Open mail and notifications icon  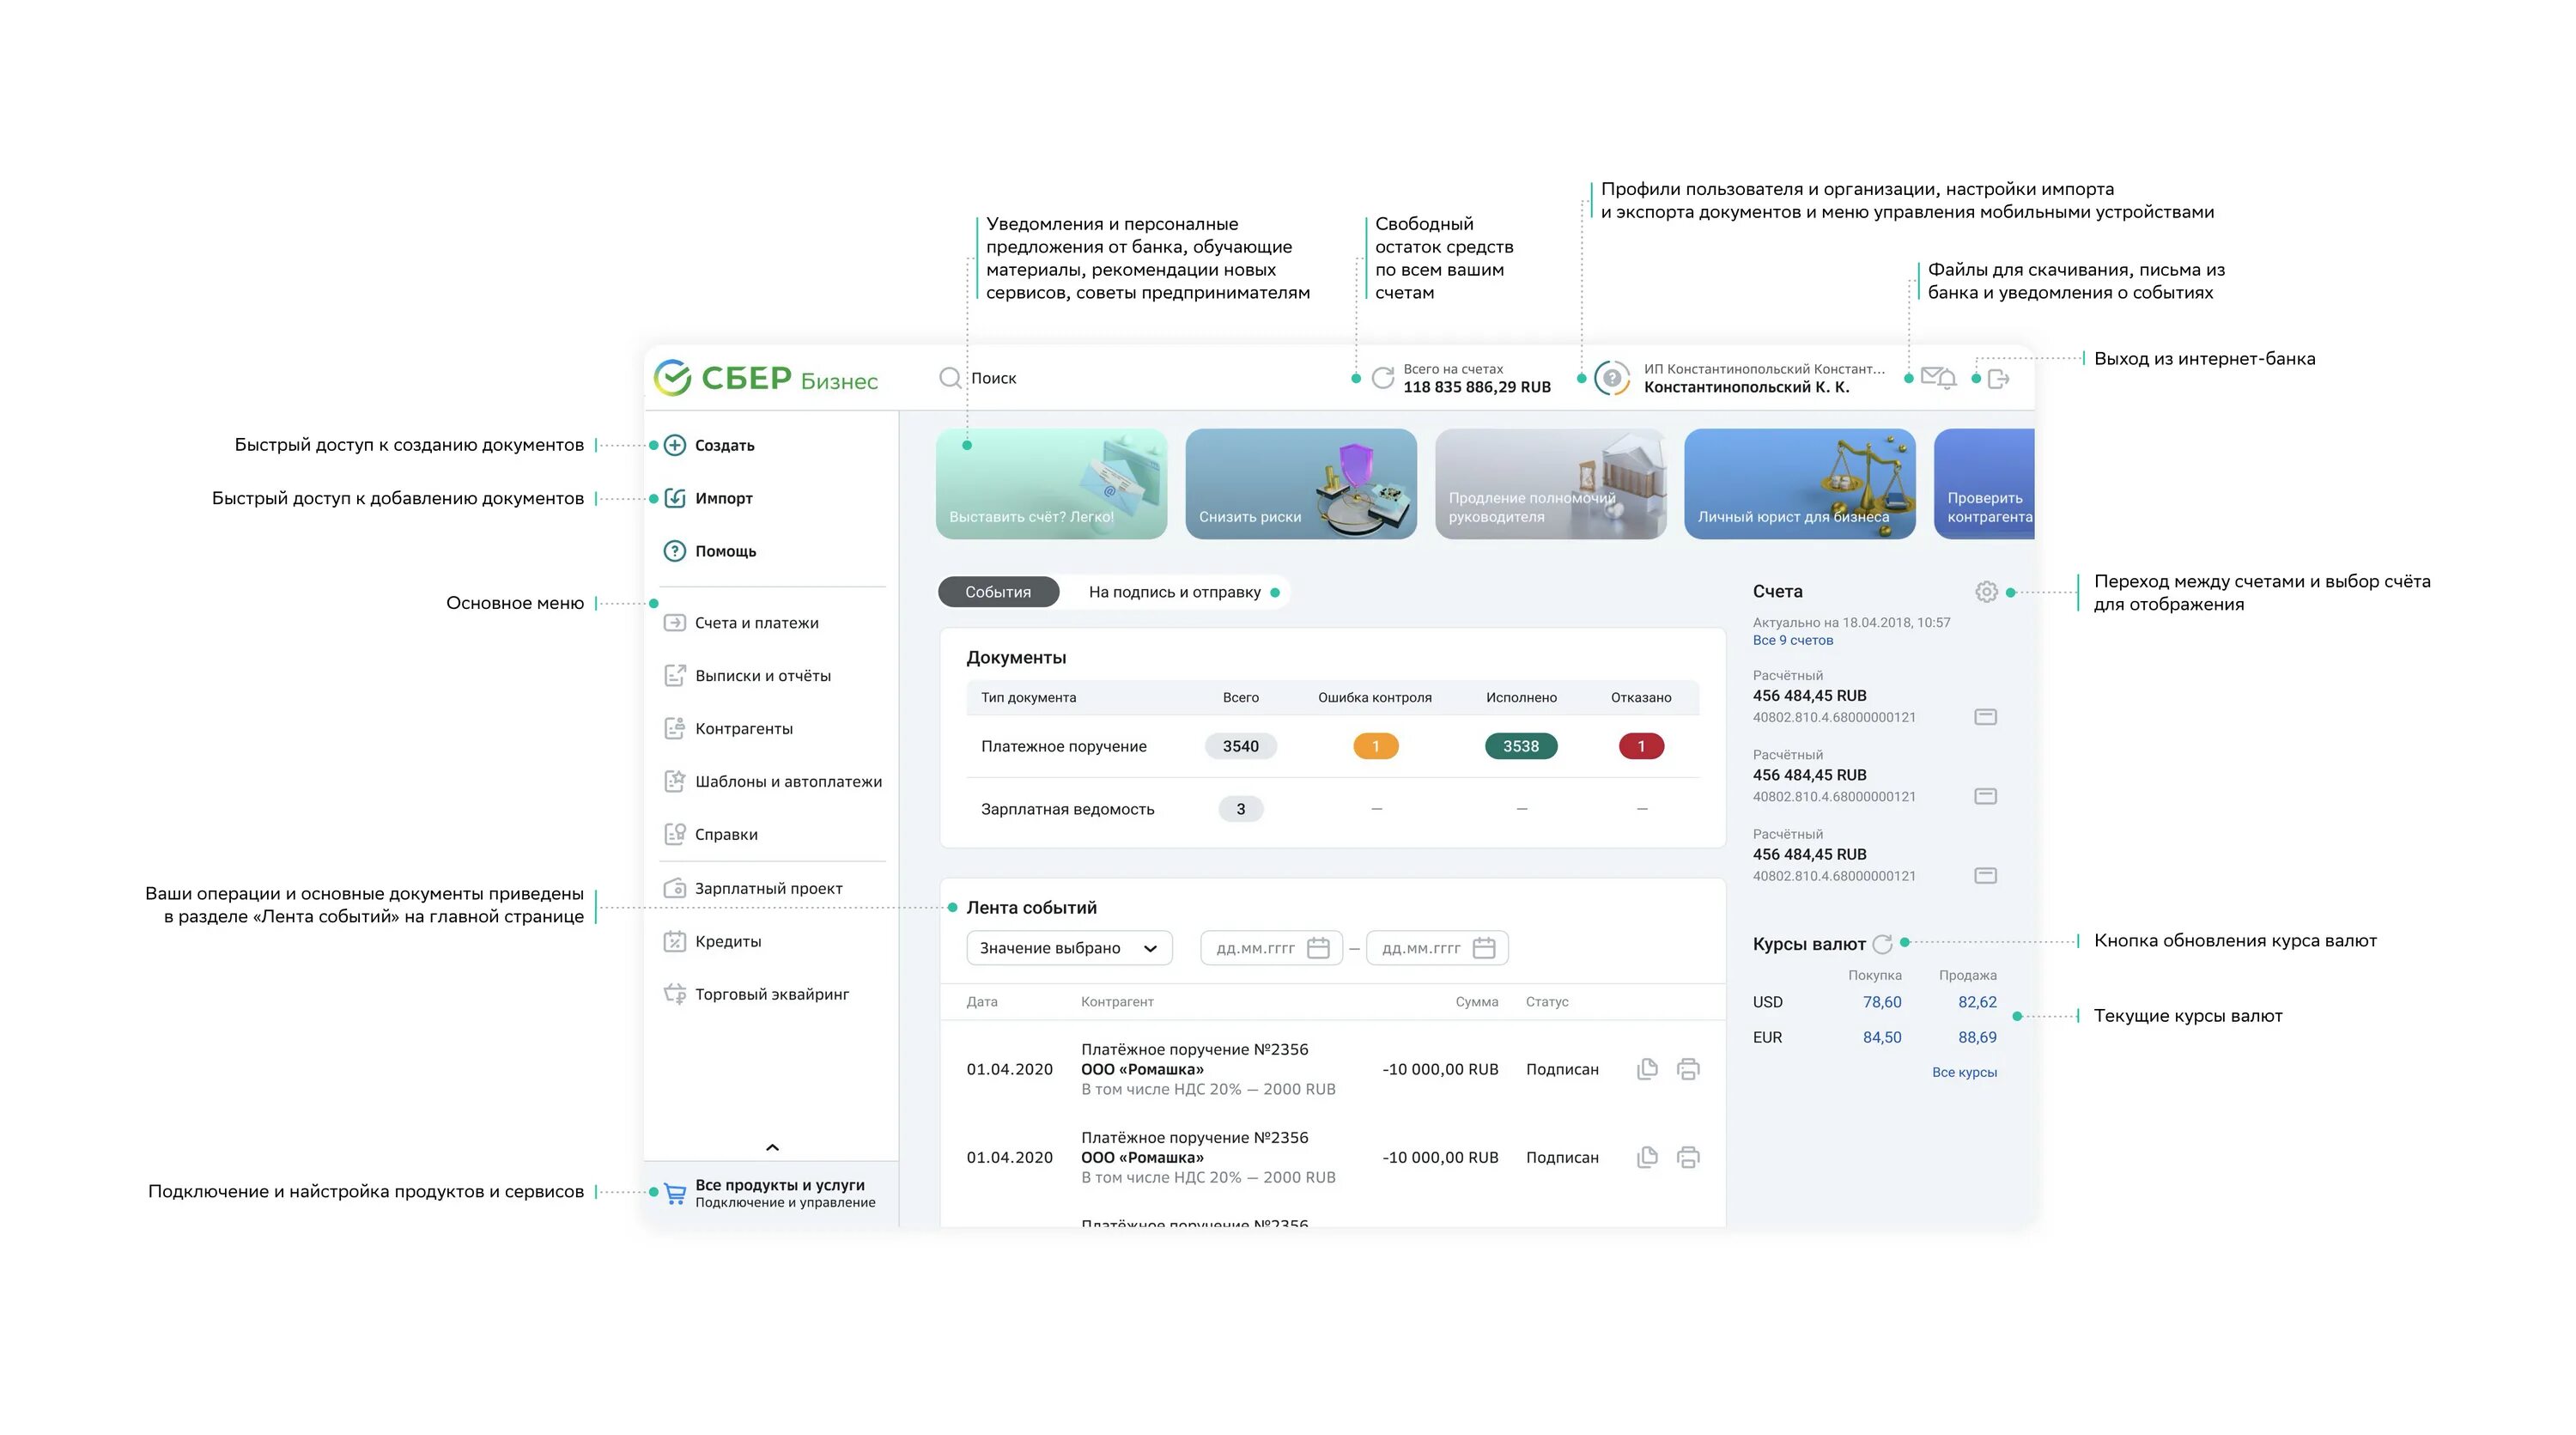1938,378
